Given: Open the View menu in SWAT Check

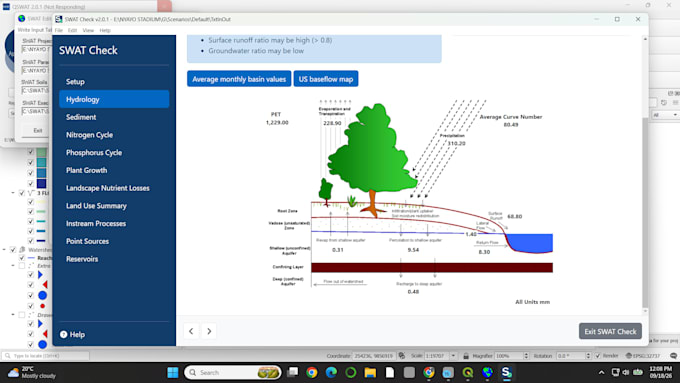Looking at the screenshot, I should (x=88, y=30).
